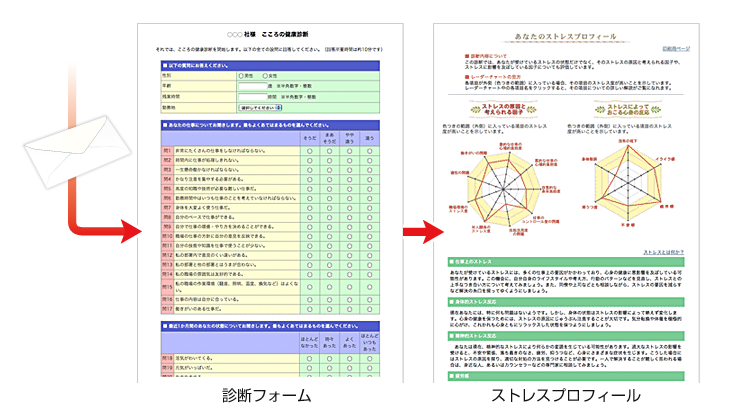Viewport: 740px width, 420px height.
Task: Choose 違う for question 問1
Action: (370, 151)
